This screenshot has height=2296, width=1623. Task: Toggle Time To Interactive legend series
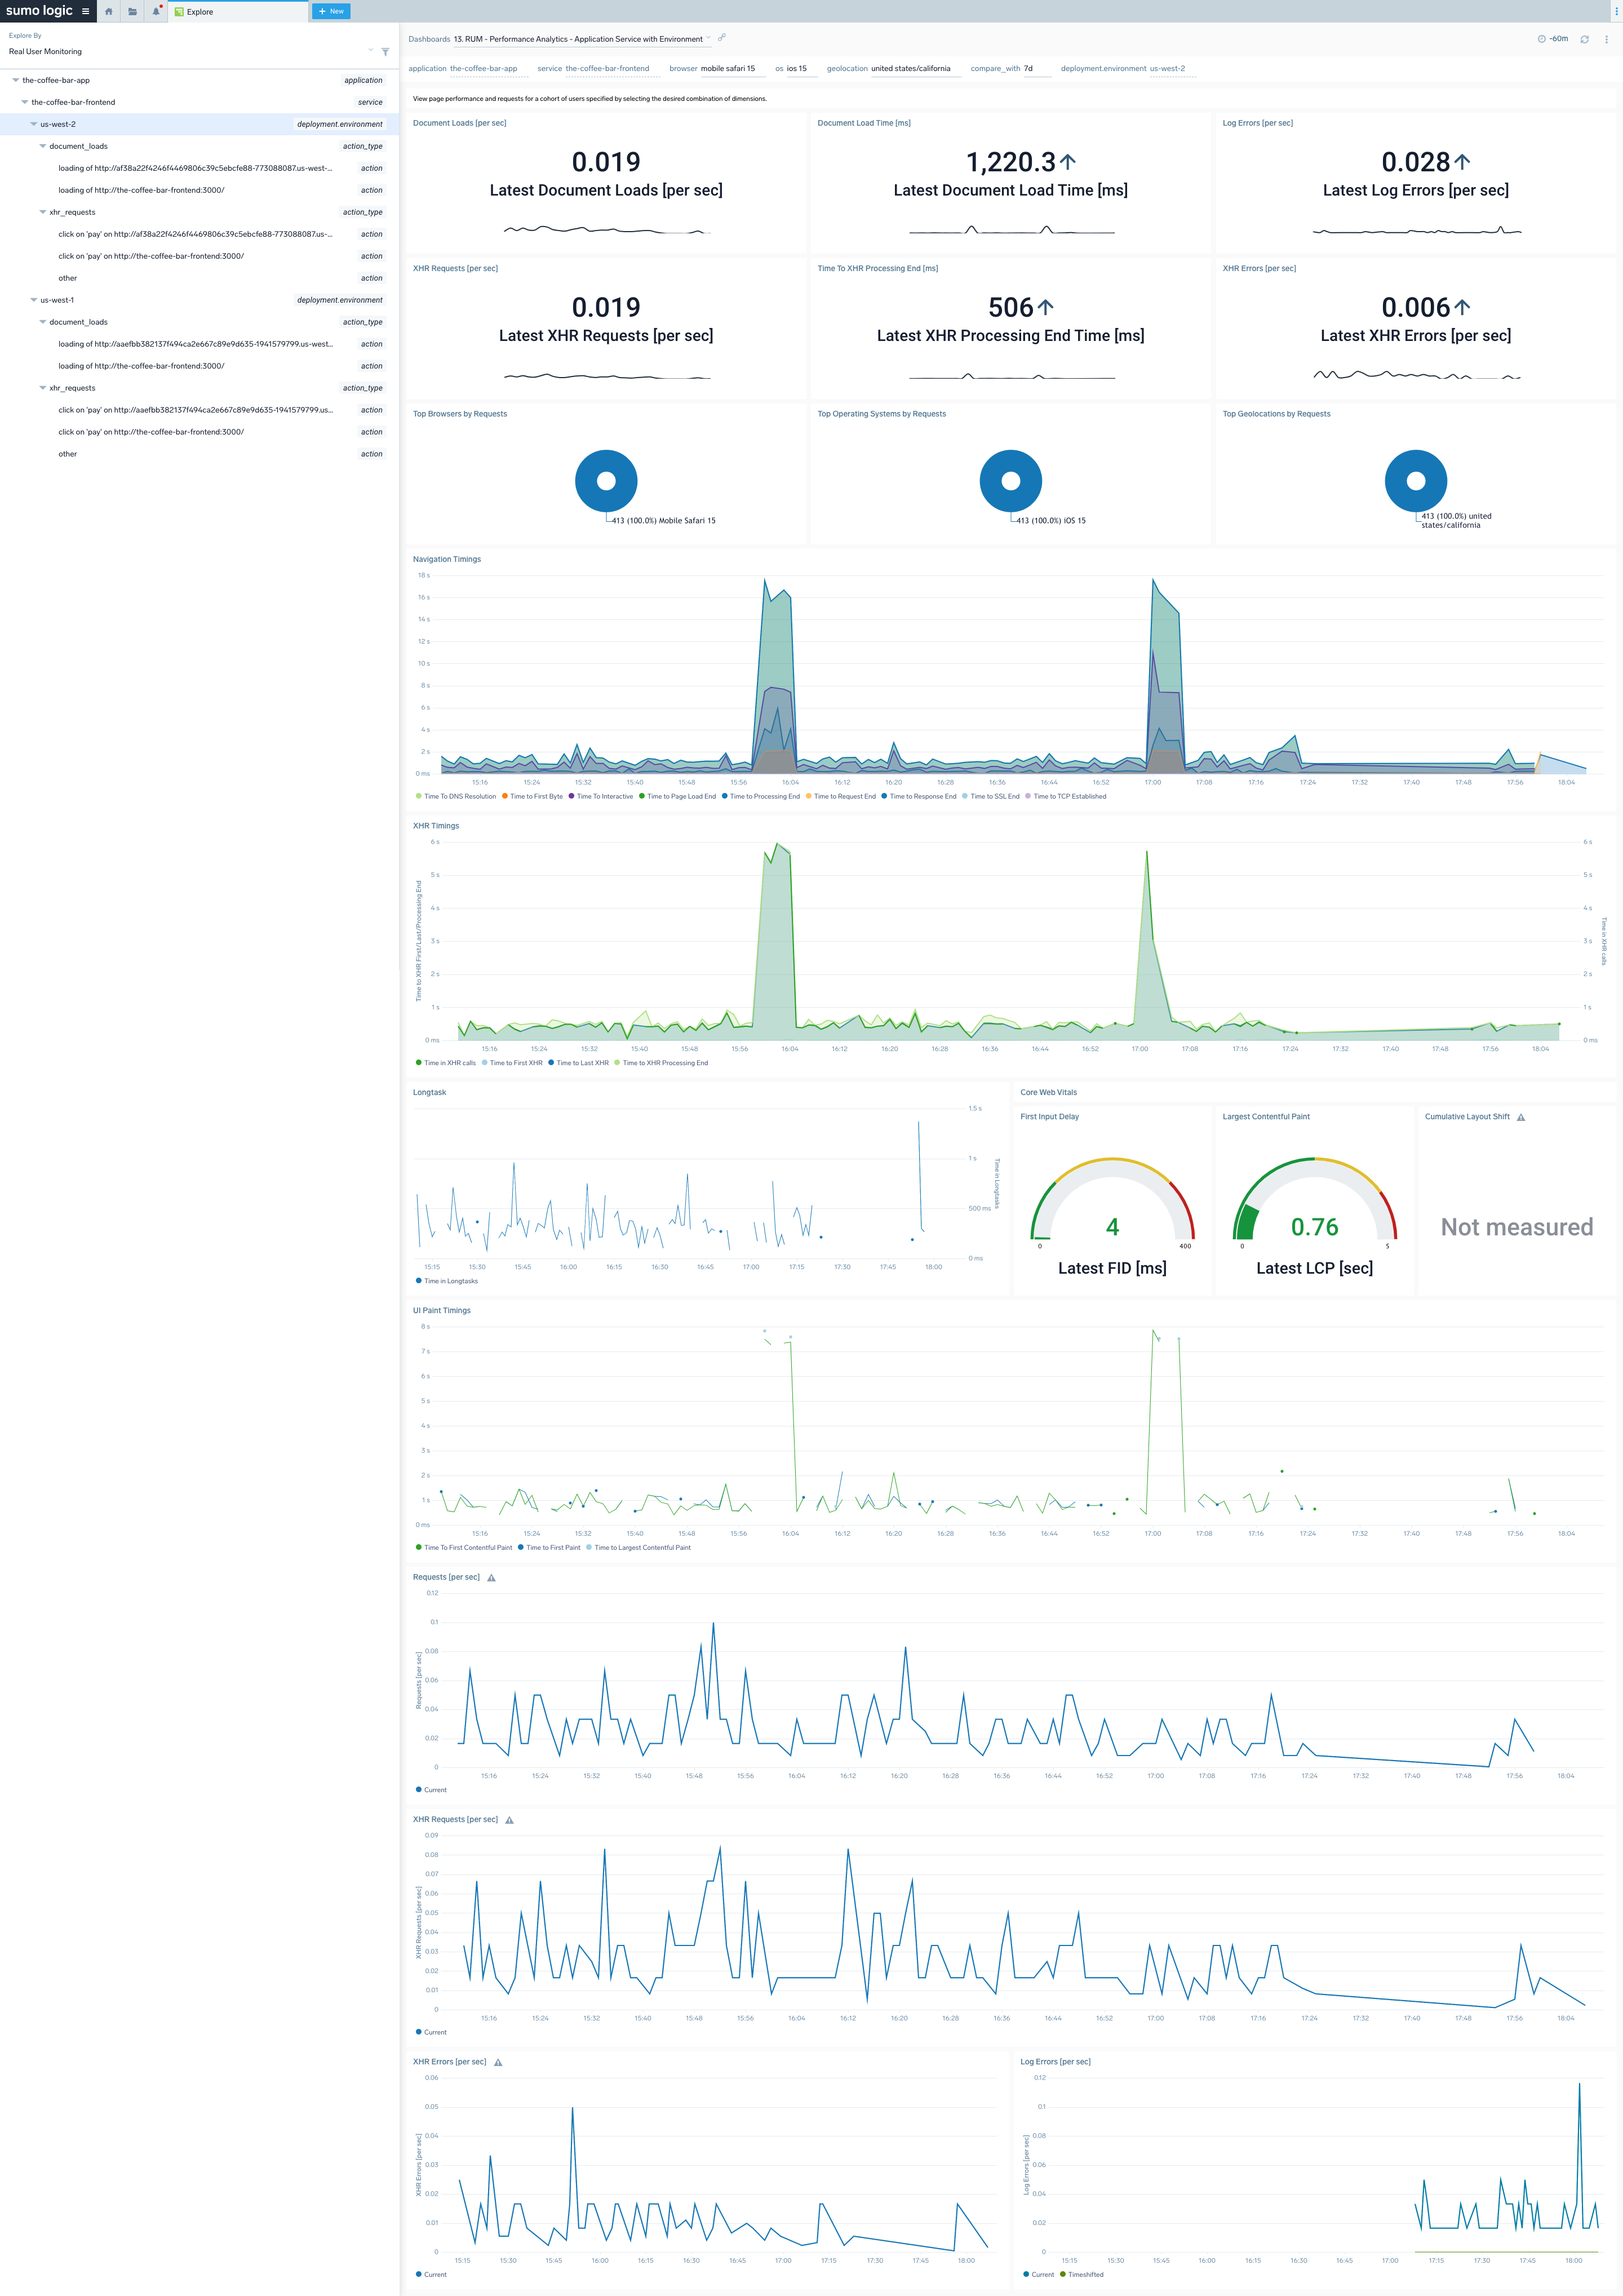click(x=604, y=796)
